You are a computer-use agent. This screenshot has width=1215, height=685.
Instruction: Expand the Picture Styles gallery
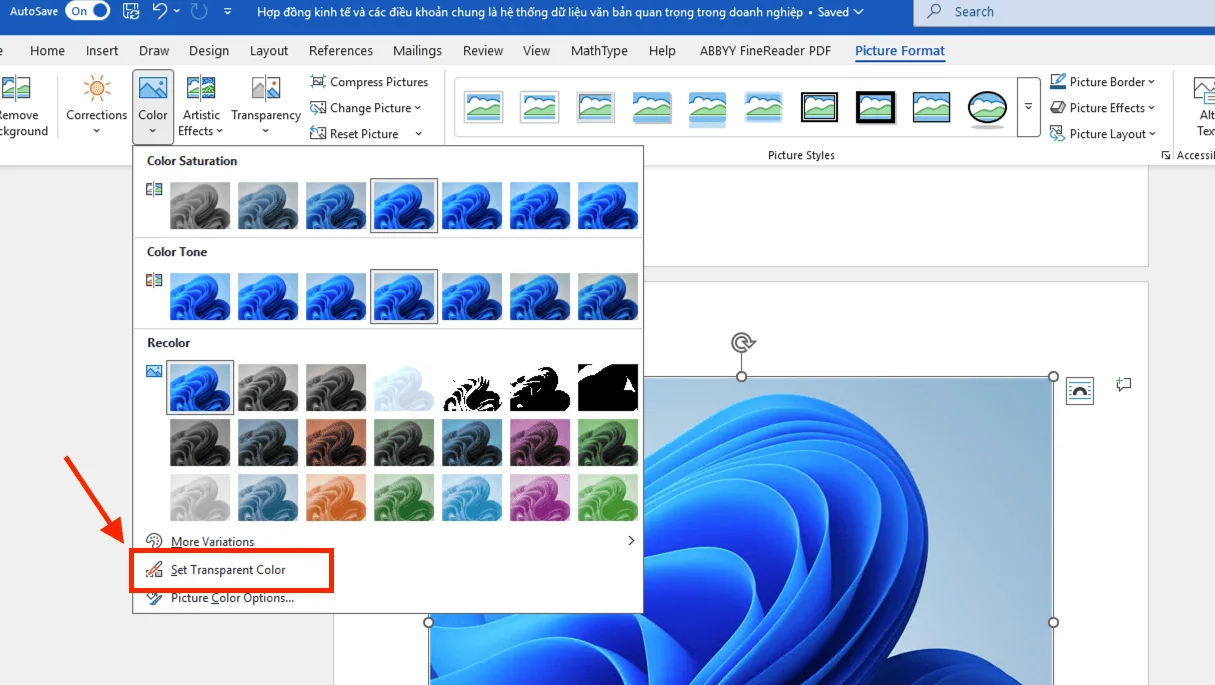[1028, 107]
